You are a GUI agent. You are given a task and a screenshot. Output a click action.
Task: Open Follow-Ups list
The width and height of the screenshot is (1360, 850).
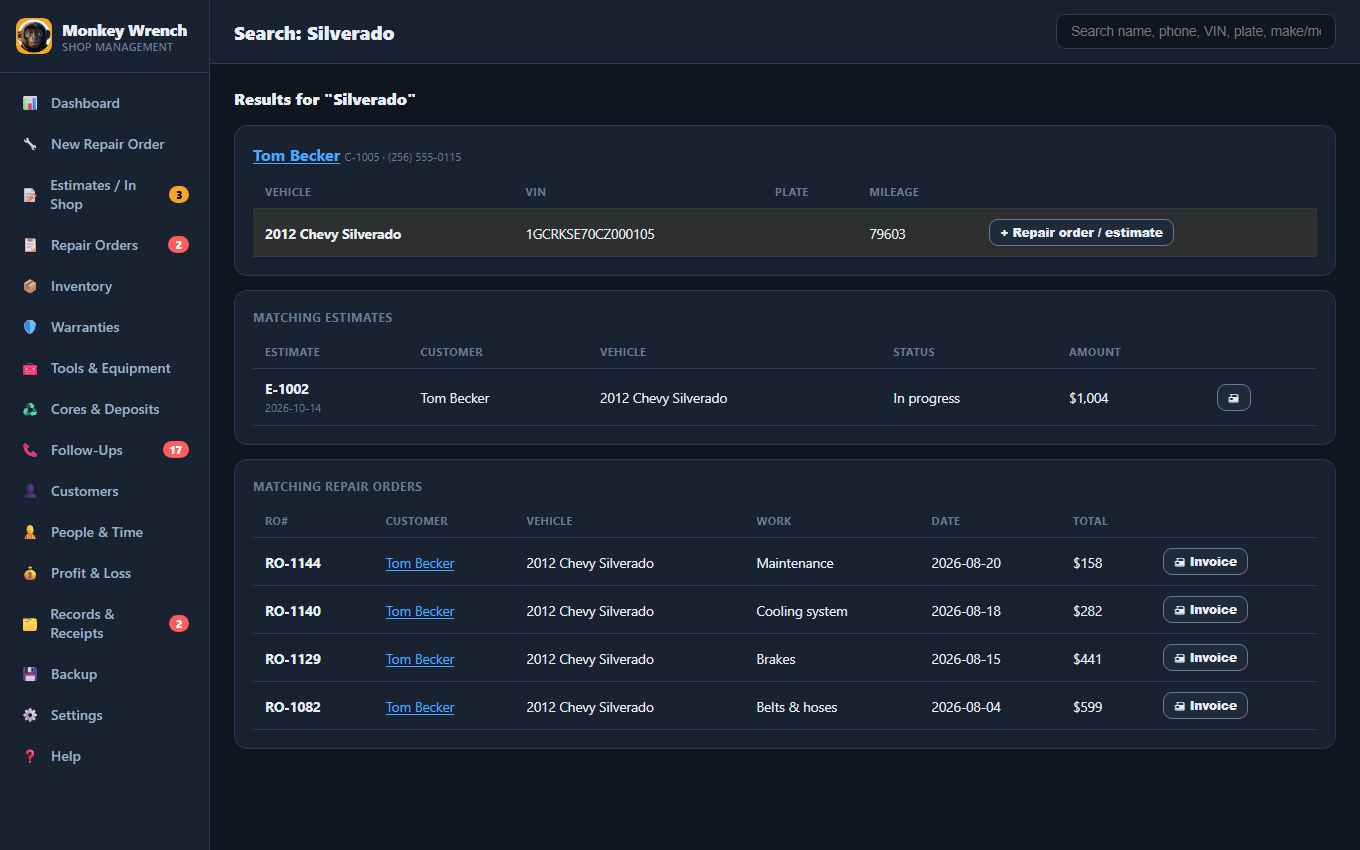pos(104,450)
